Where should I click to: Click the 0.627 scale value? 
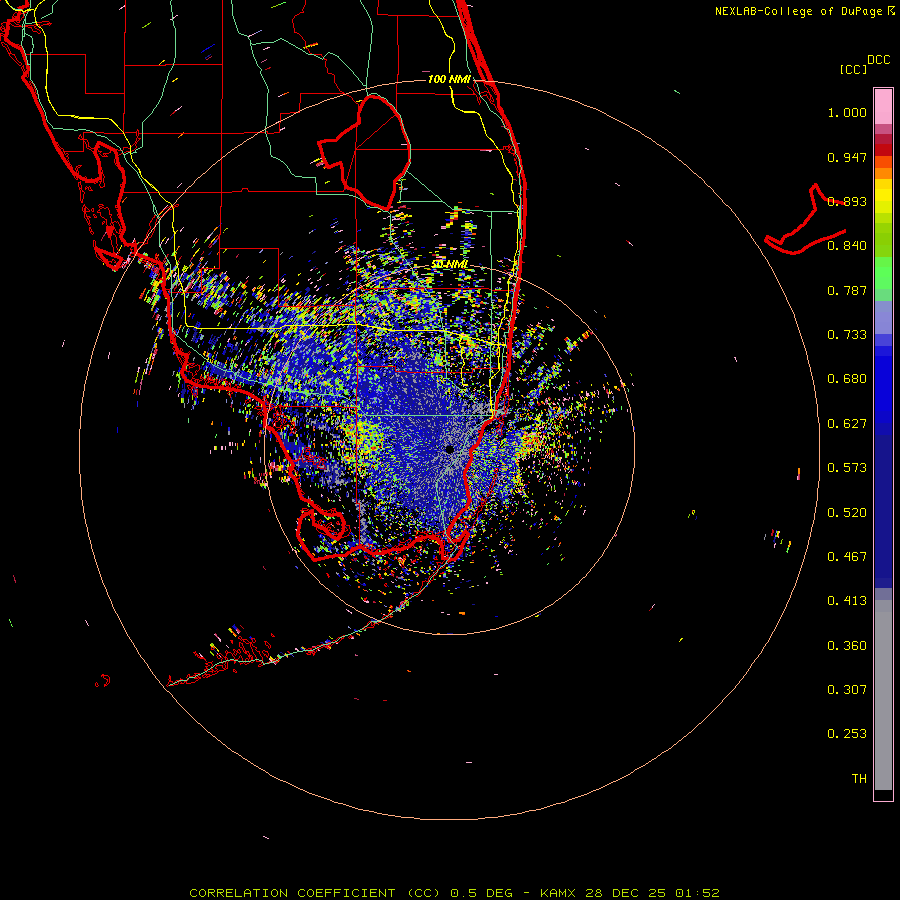tap(847, 424)
